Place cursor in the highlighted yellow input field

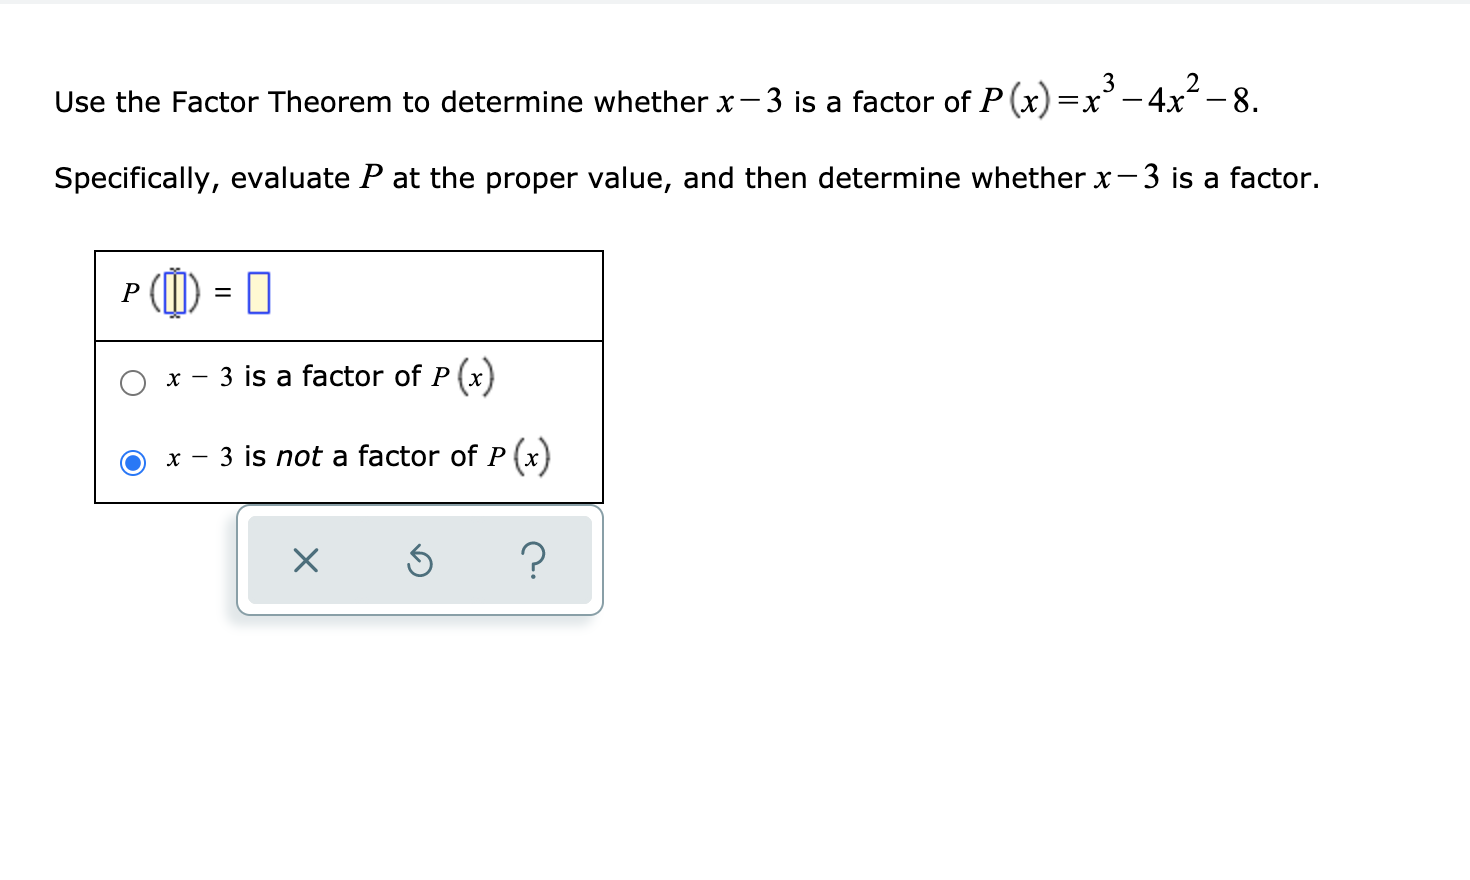tap(258, 292)
